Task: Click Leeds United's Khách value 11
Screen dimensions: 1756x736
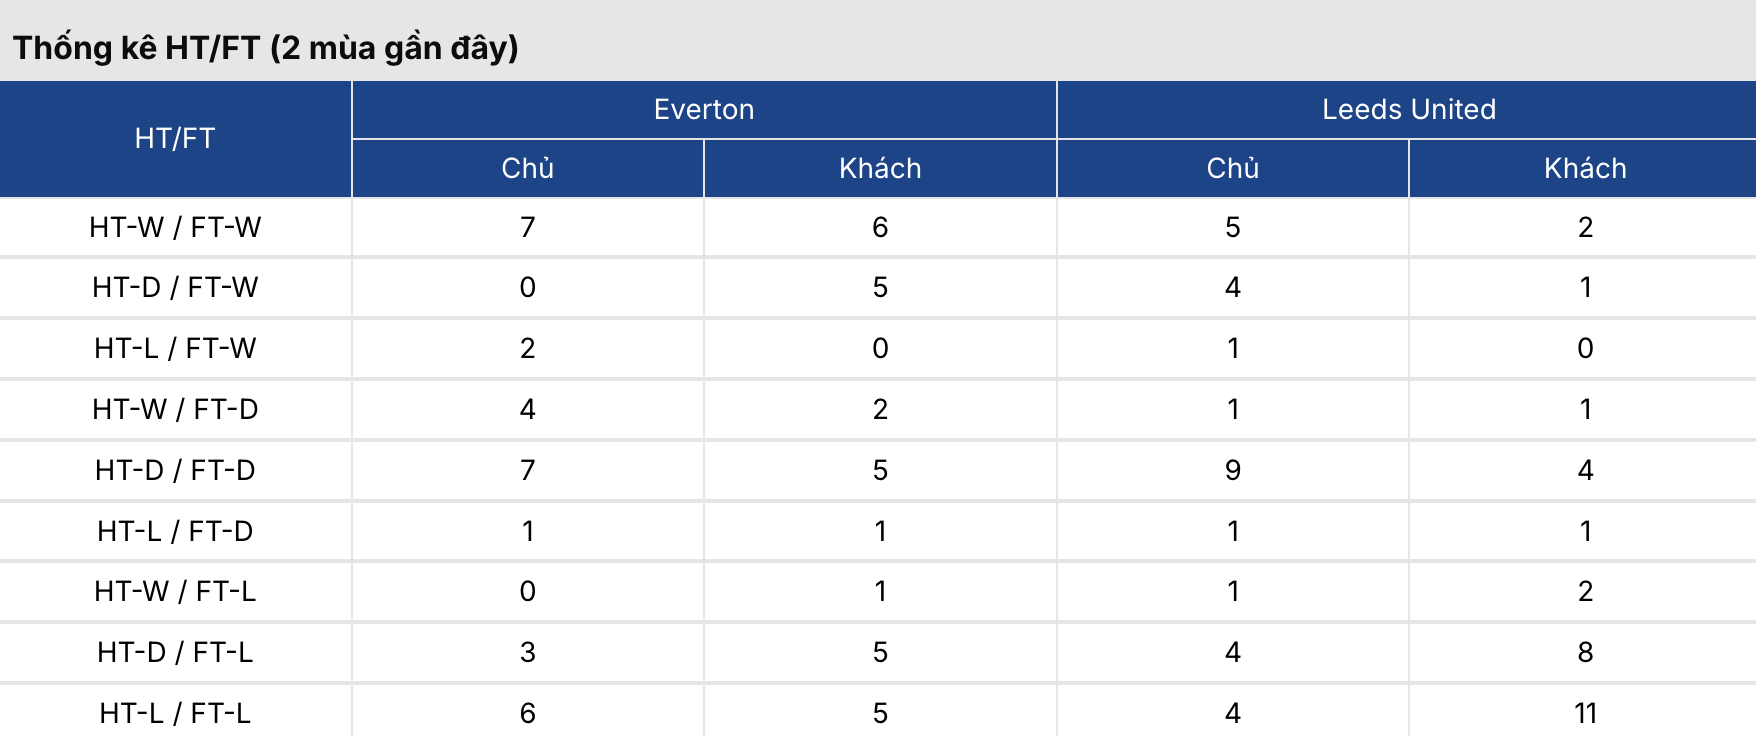Action: 1585,713
